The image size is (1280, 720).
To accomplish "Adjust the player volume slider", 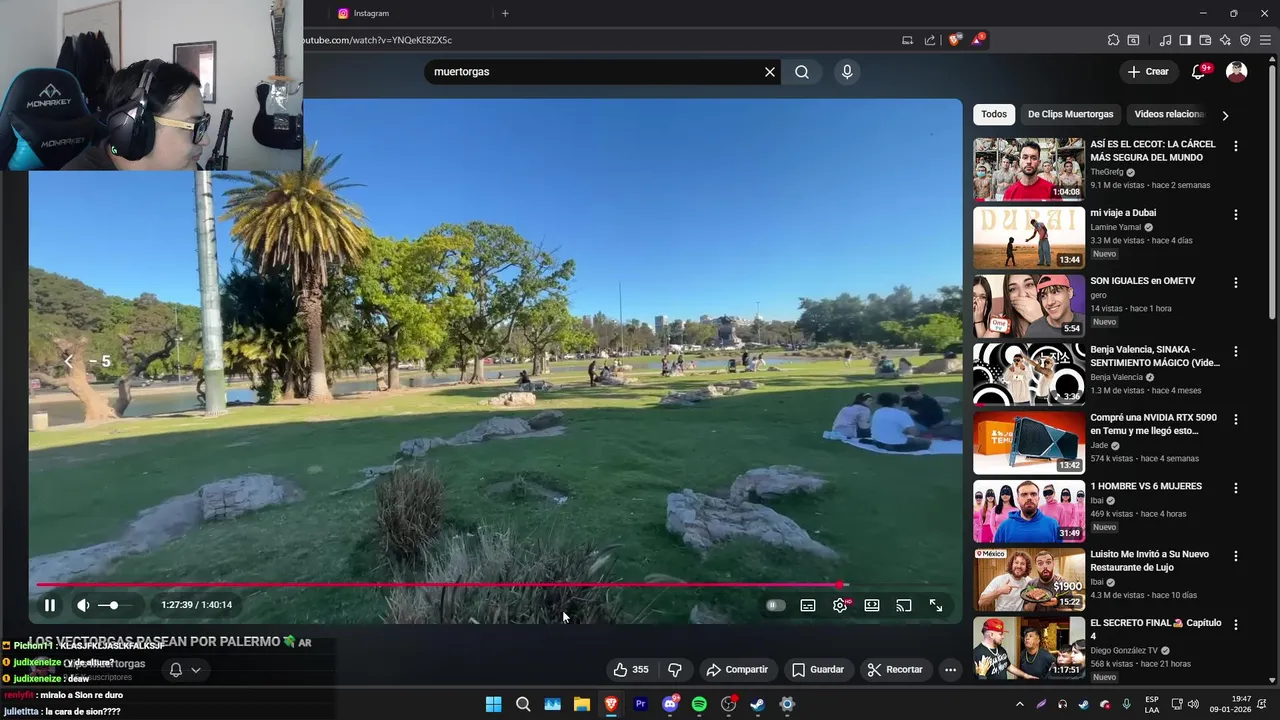I will 114,605.
